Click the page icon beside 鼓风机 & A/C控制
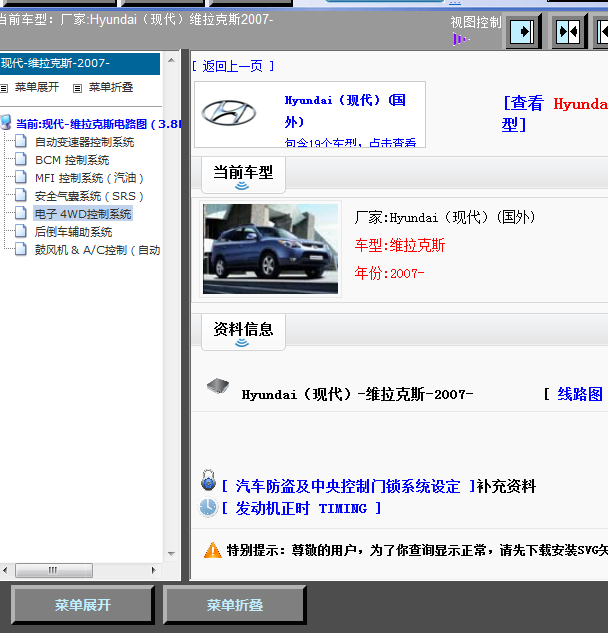This screenshot has height=637, width=608. pyautogui.click(x=21, y=249)
